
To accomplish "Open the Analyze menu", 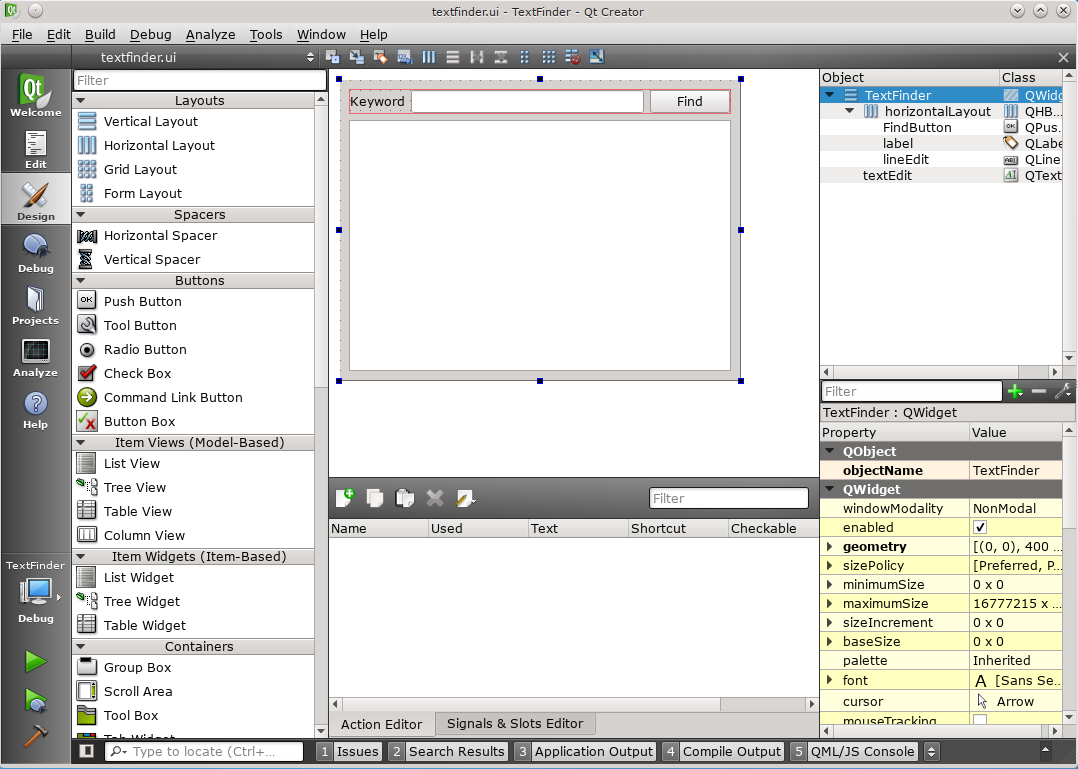I will tap(210, 34).
